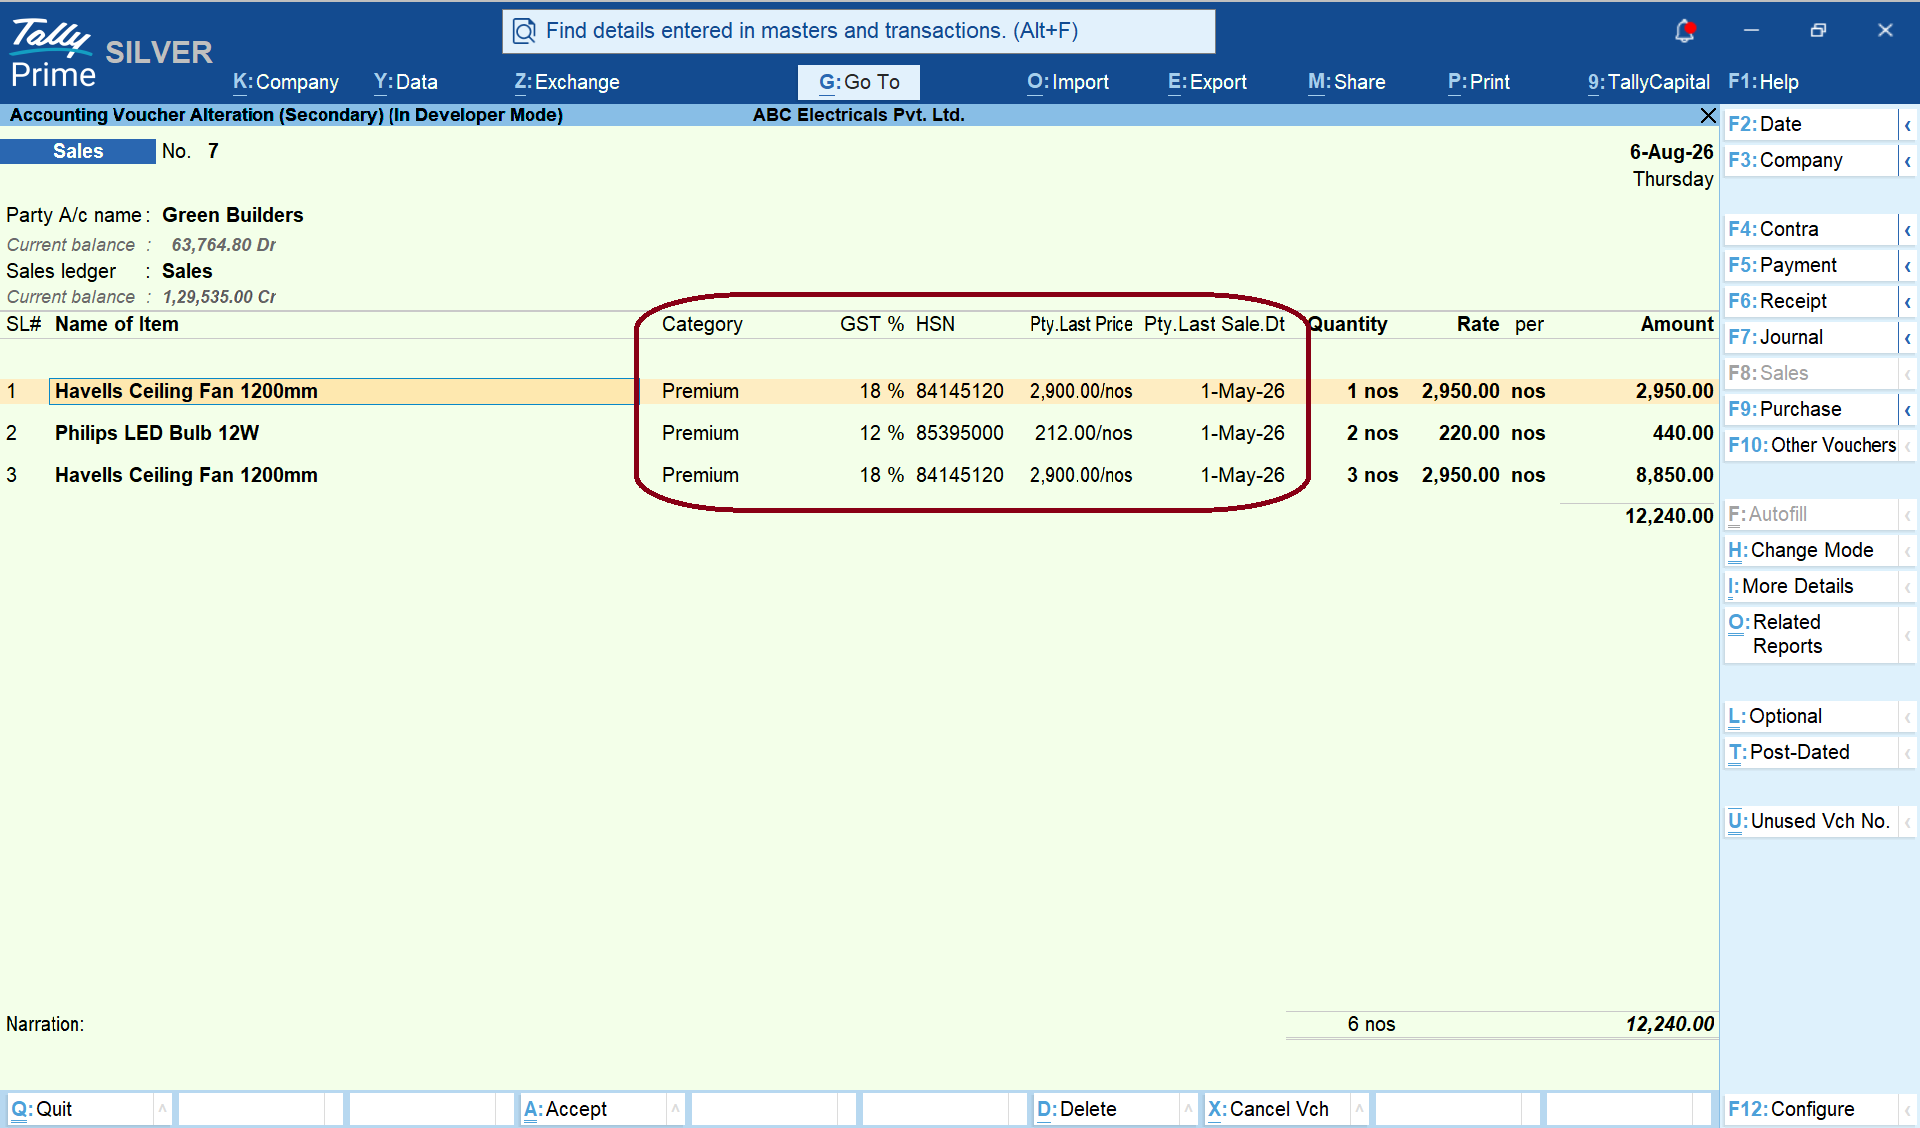Open F1: Help
The height and width of the screenshot is (1128, 1920).
[x=1763, y=82]
